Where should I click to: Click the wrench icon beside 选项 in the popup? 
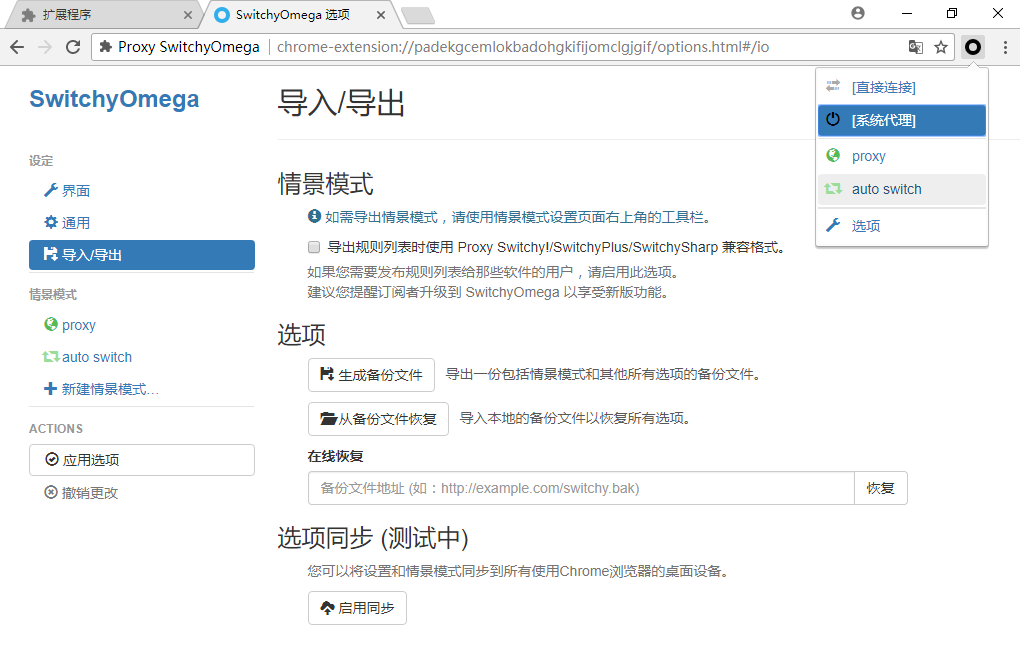point(833,225)
